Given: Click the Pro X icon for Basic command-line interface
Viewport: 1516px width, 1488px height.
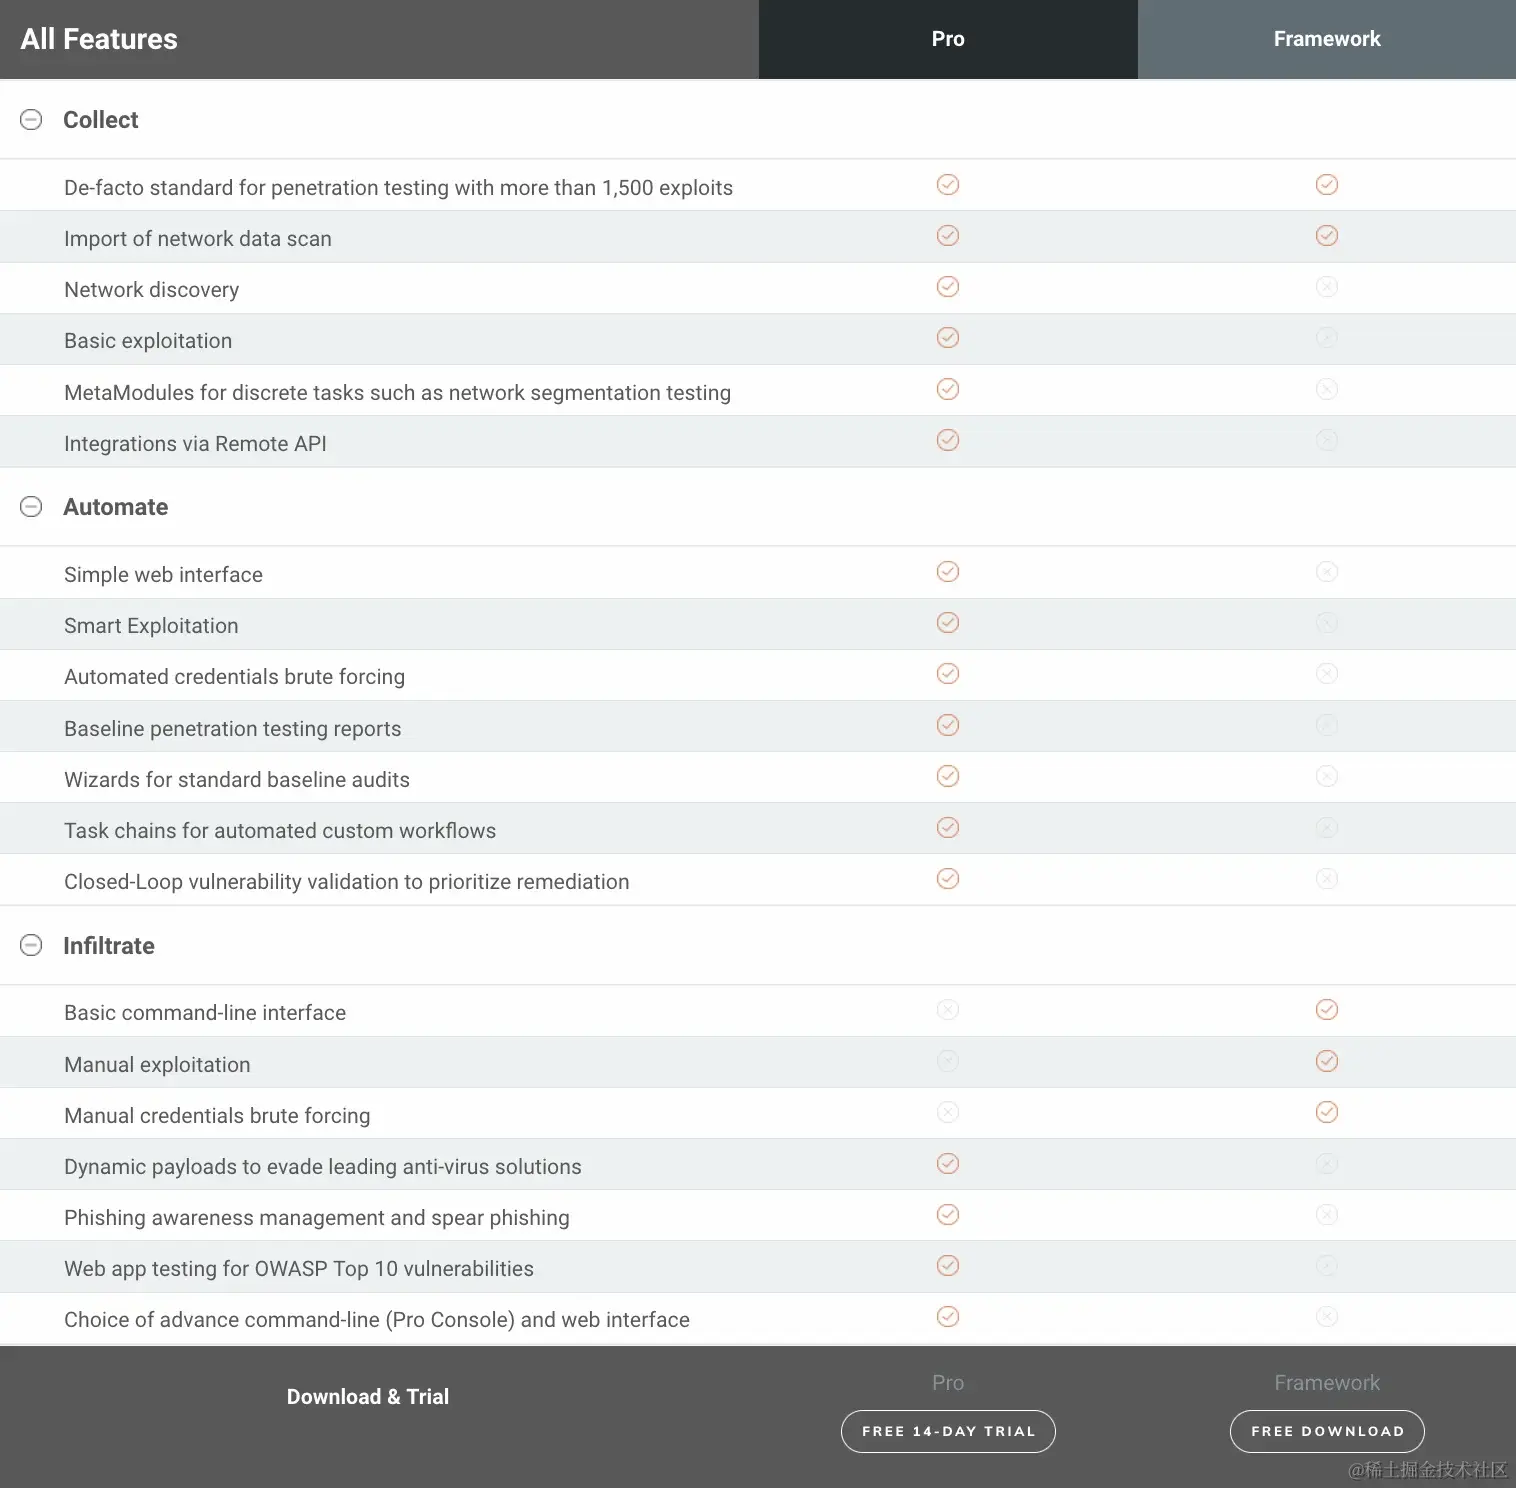Looking at the screenshot, I should [x=947, y=1010].
